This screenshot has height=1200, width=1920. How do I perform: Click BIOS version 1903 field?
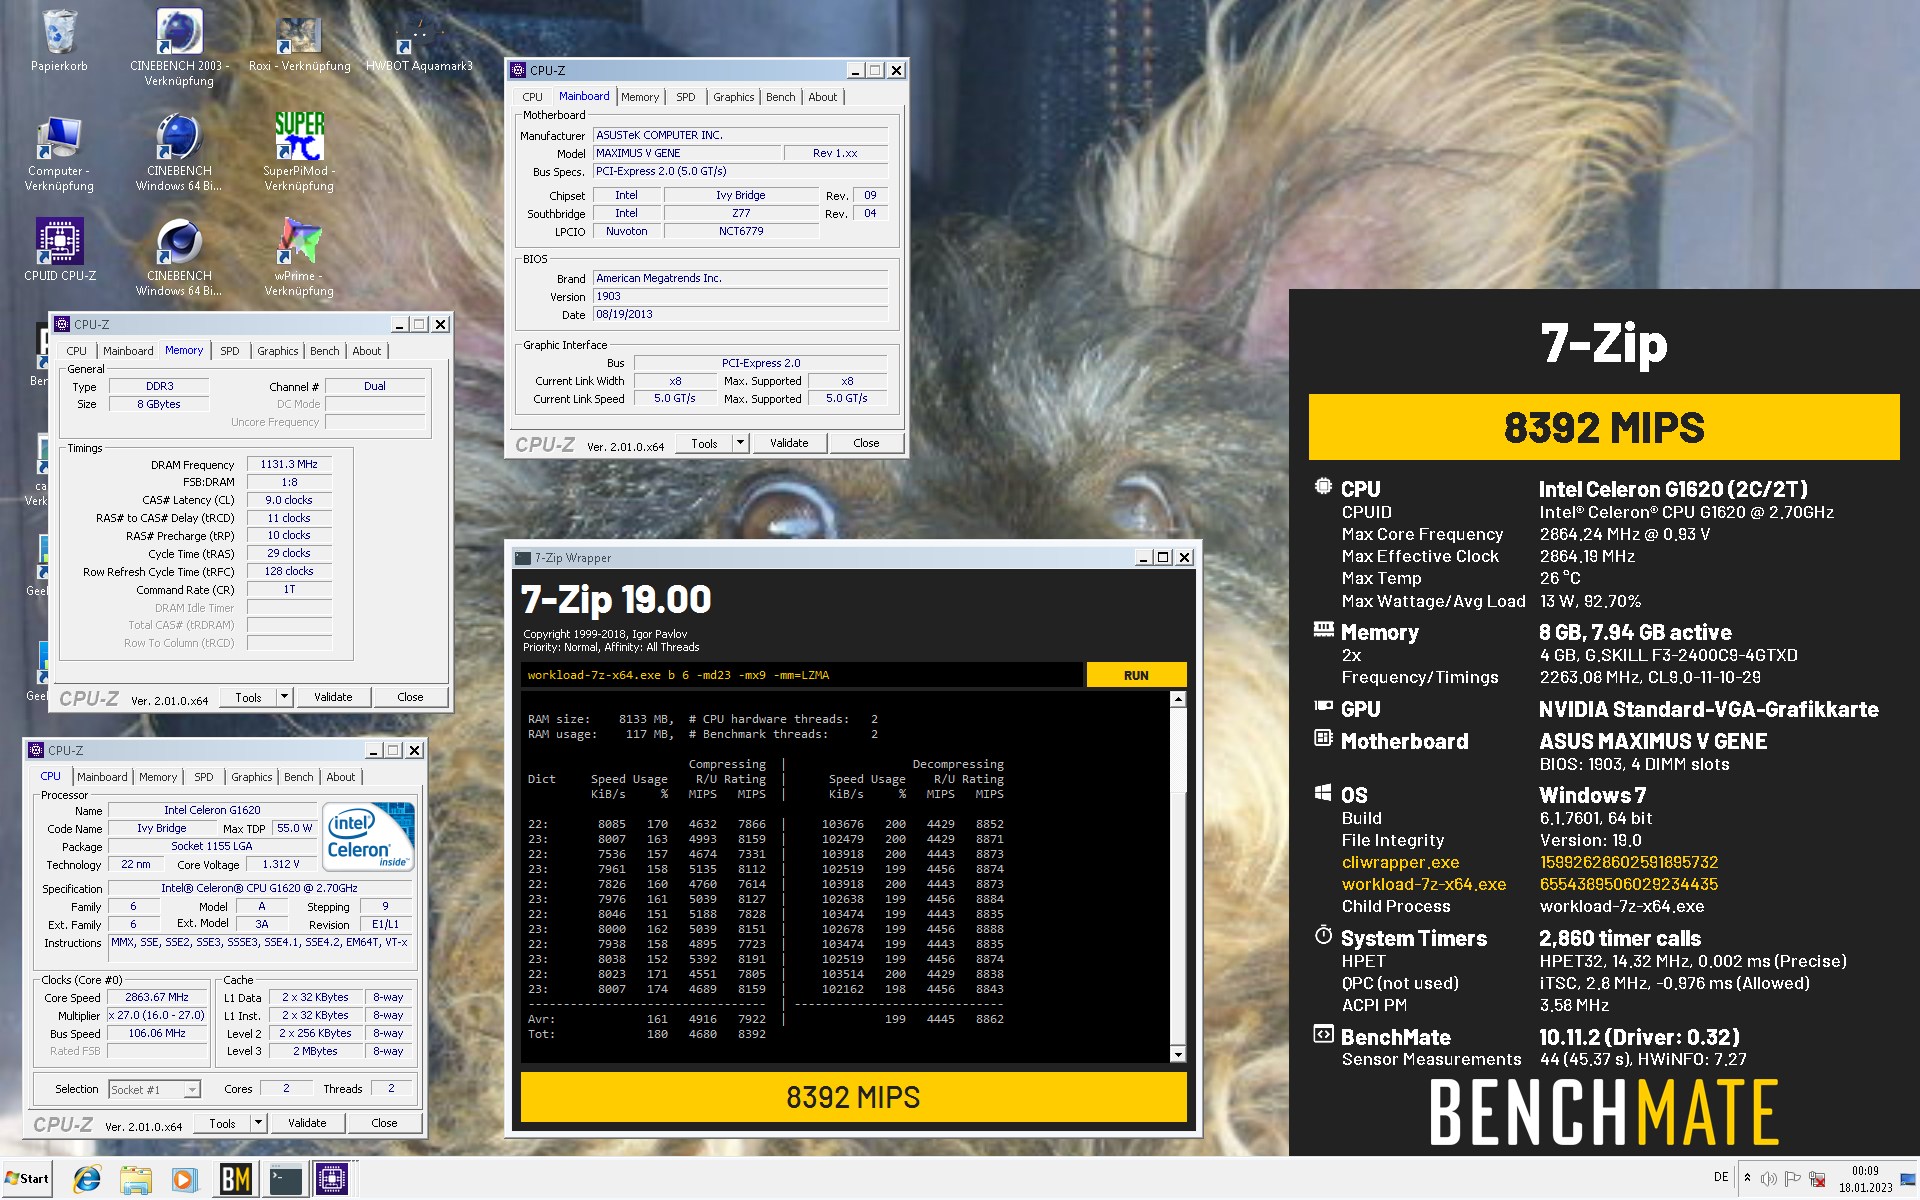tap(740, 296)
